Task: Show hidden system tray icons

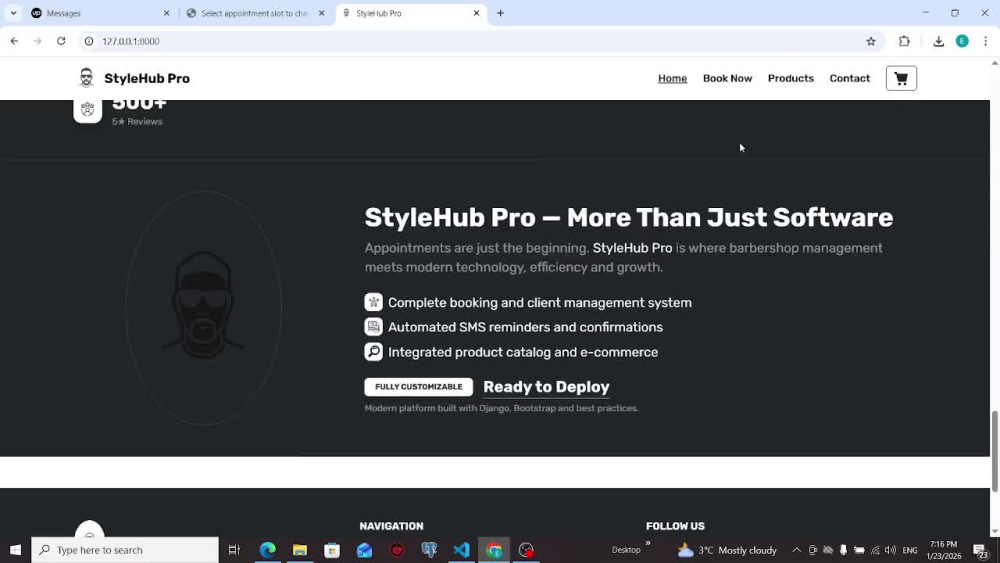Action: (797, 550)
